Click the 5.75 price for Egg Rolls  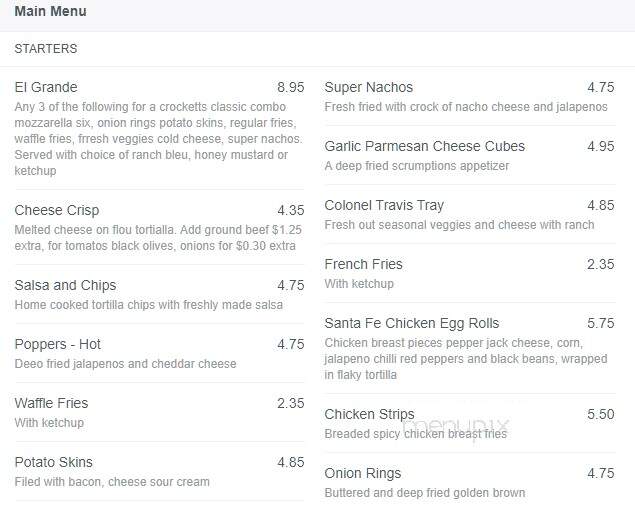click(x=601, y=323)
